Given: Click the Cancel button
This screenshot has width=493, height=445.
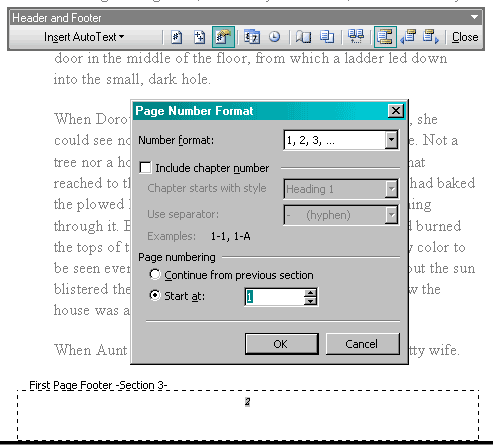Looking at the screenshot, I should click(x=362, y=344).
